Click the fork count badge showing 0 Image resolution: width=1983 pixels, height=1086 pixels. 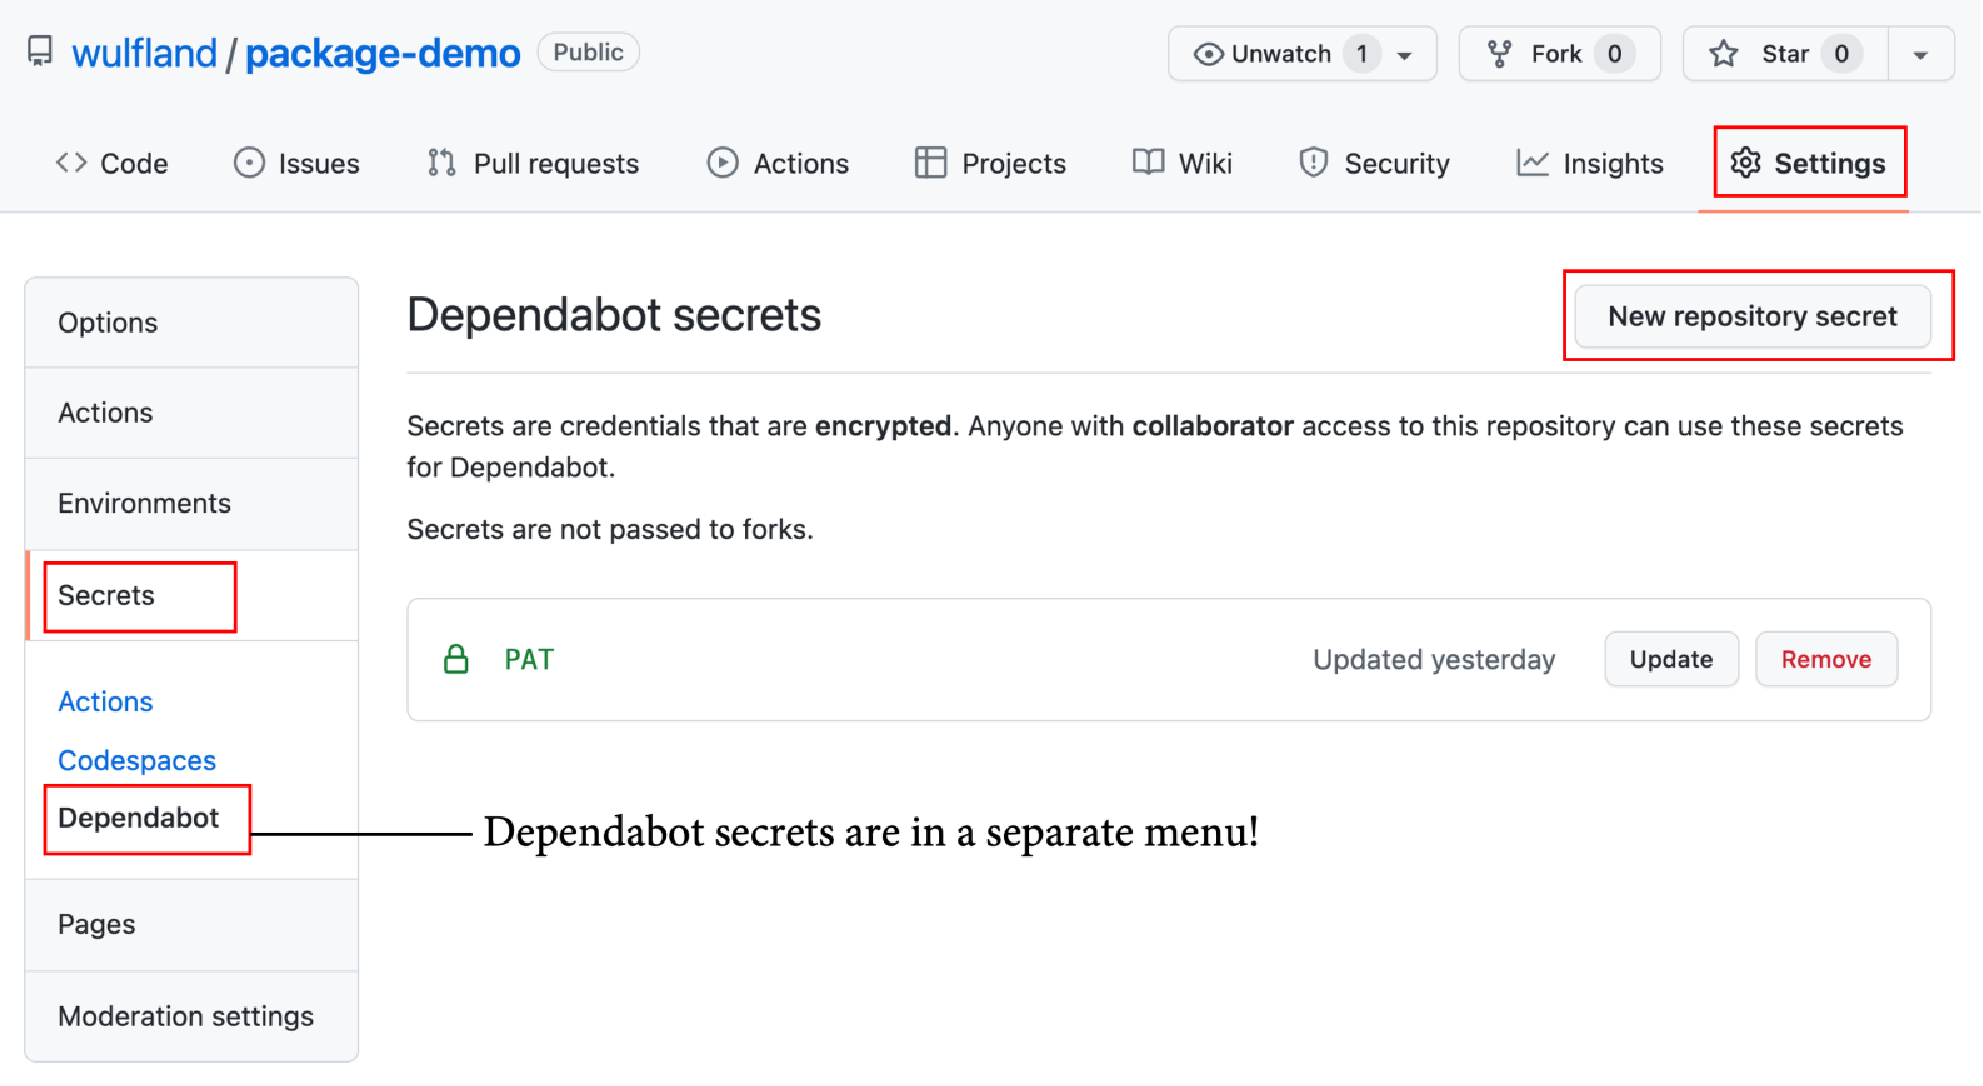(1614, 54)
